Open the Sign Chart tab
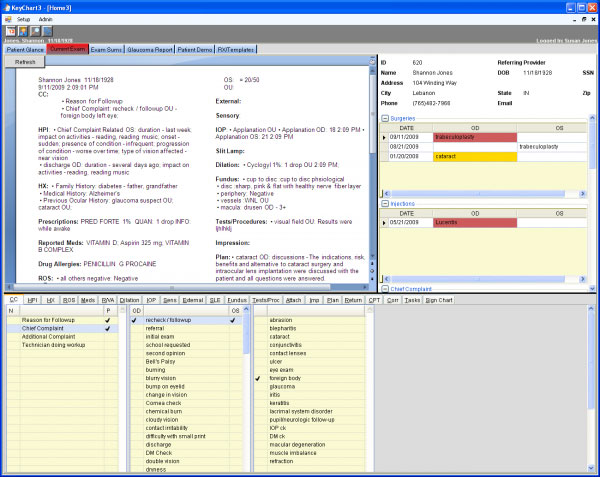This screenshot has width=600, height=477. tap(439, 300)
